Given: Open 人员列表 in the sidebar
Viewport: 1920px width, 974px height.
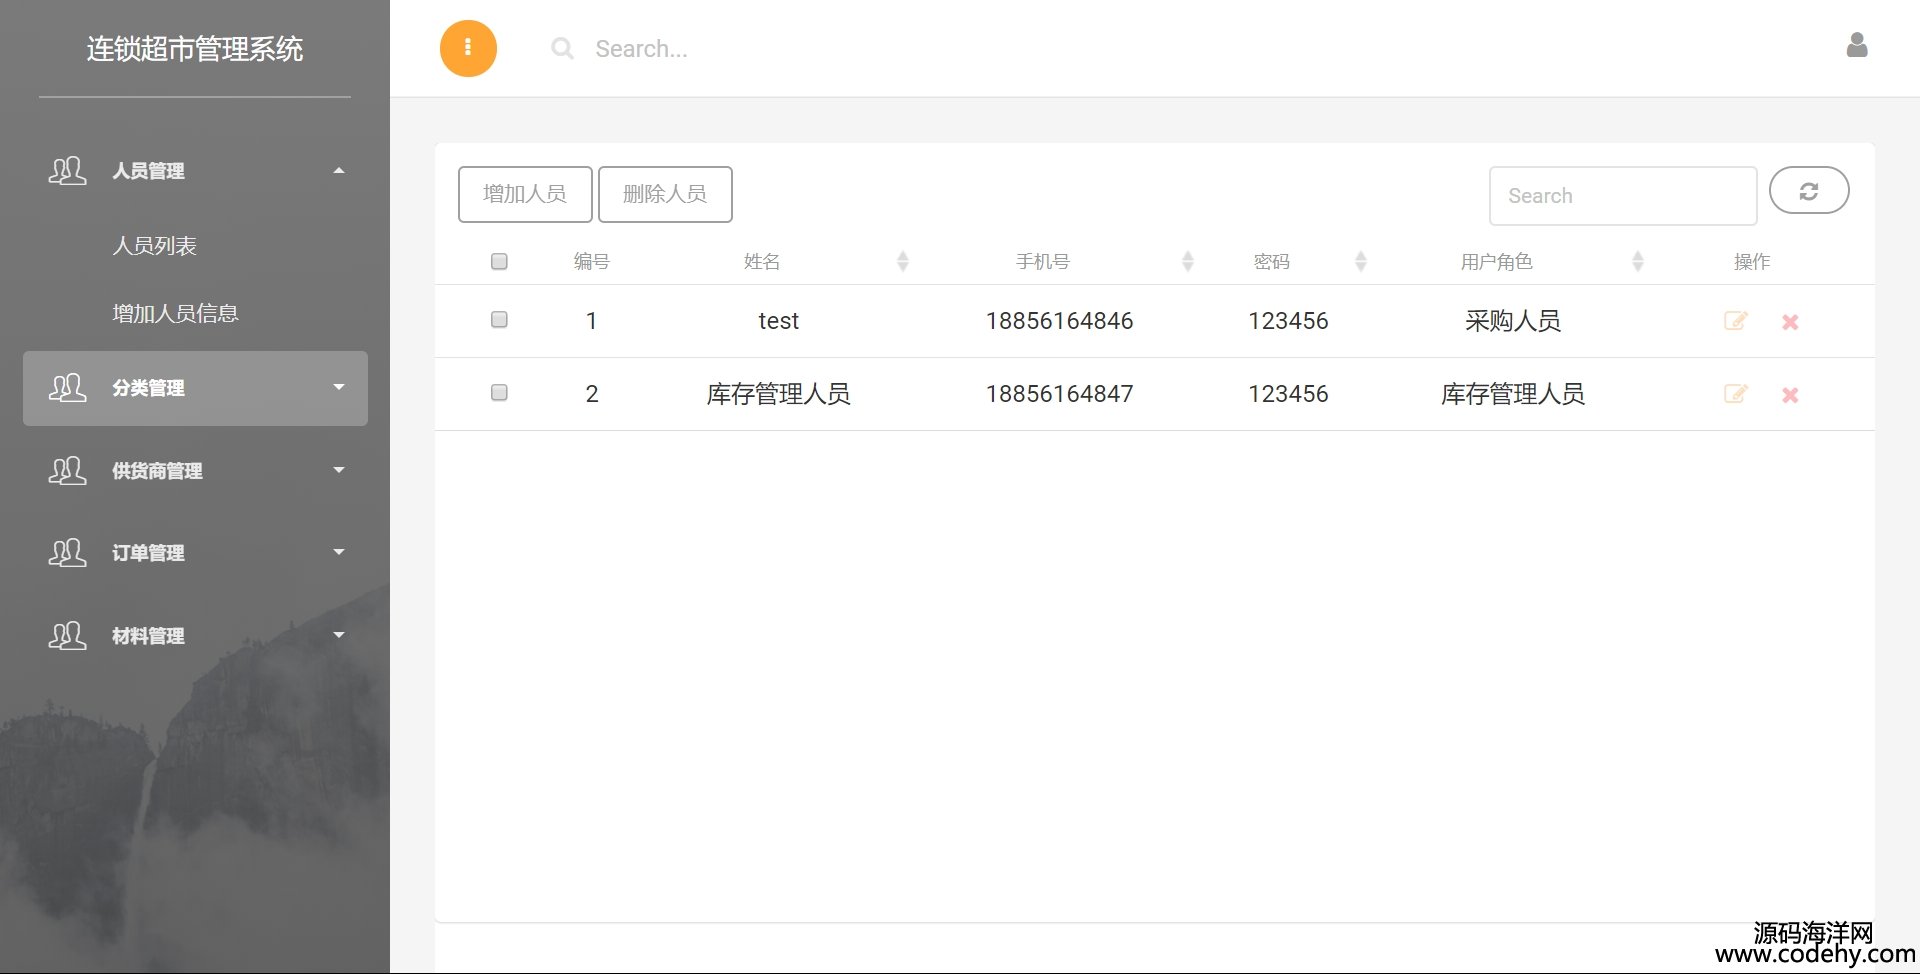Looking at the screenshot, I should (x=155, y=246).
